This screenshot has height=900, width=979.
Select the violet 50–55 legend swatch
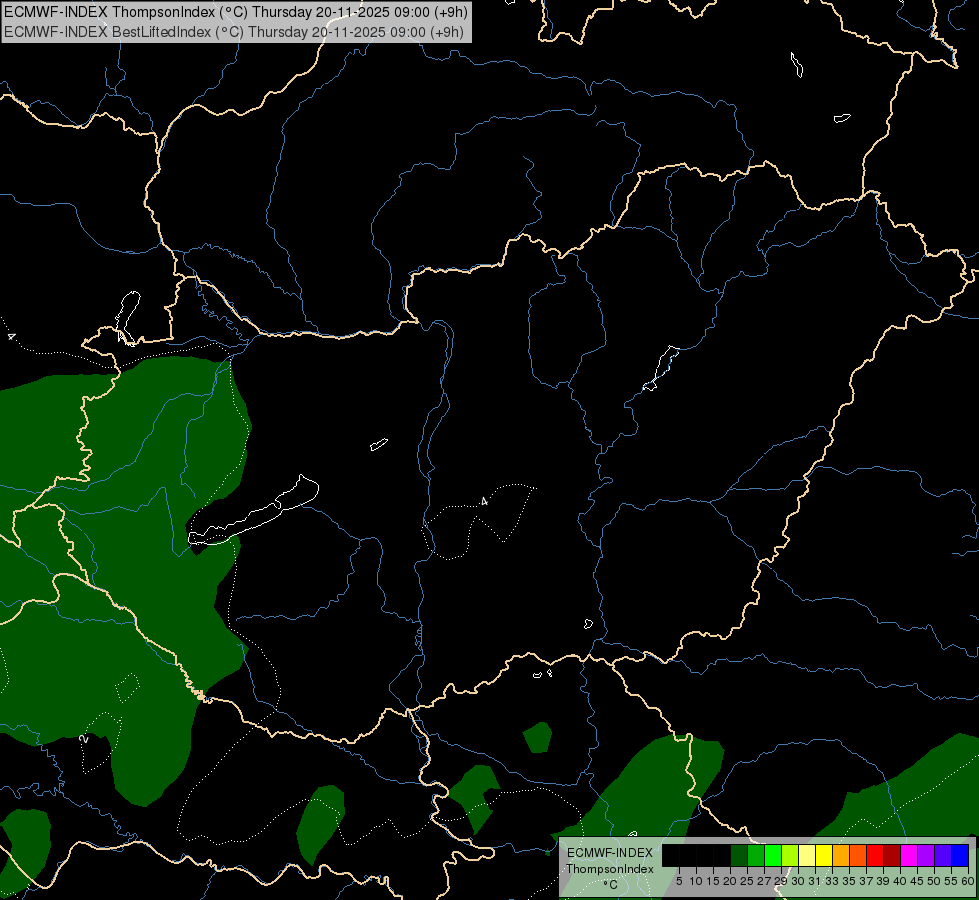(943, 855)
